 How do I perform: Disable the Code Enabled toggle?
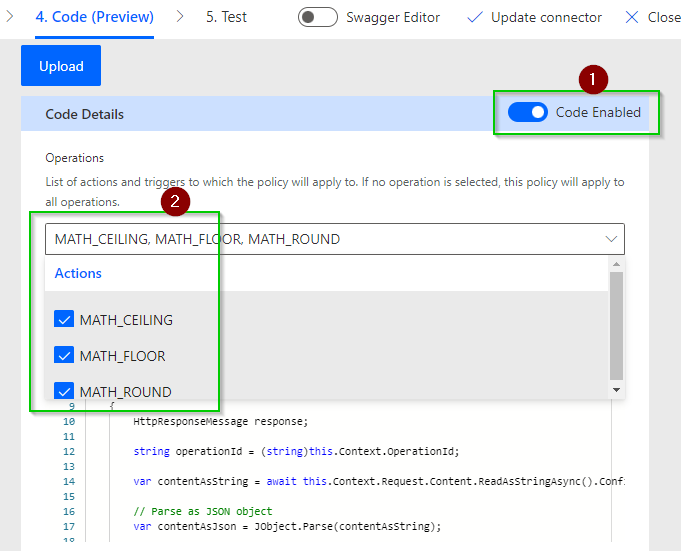pos(527,112)
